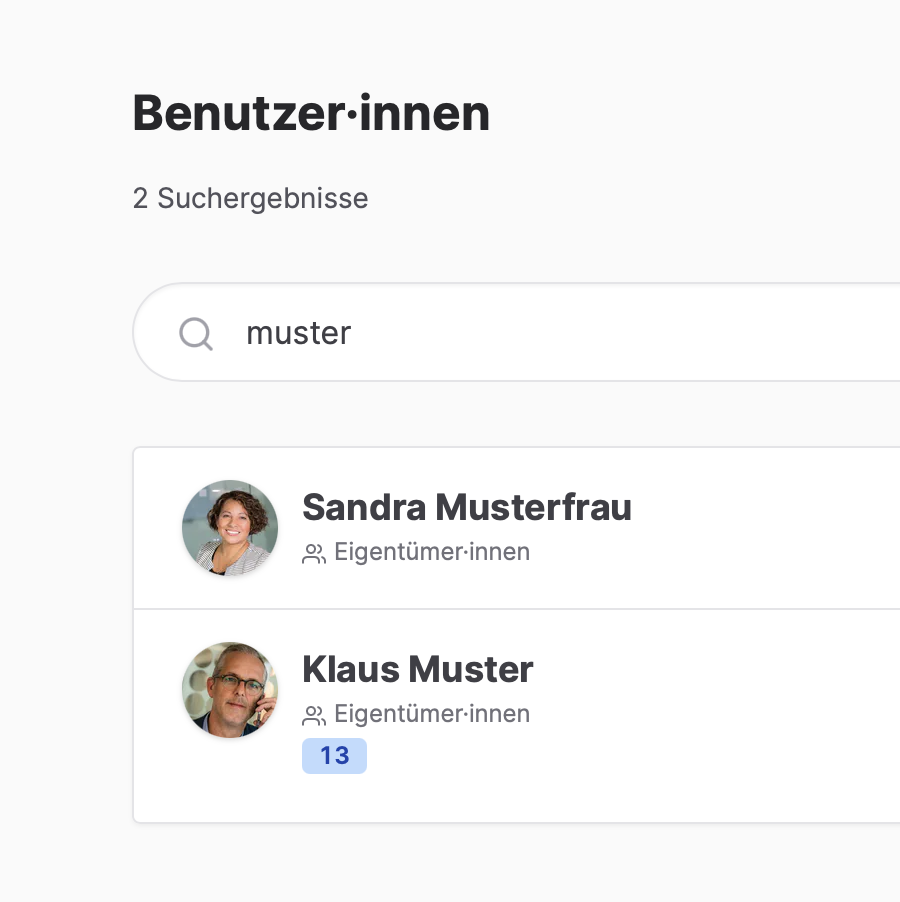Click the magnifying glass search icon
The height and width of the screenshot is (902, 900).
(x=196, y=333)
